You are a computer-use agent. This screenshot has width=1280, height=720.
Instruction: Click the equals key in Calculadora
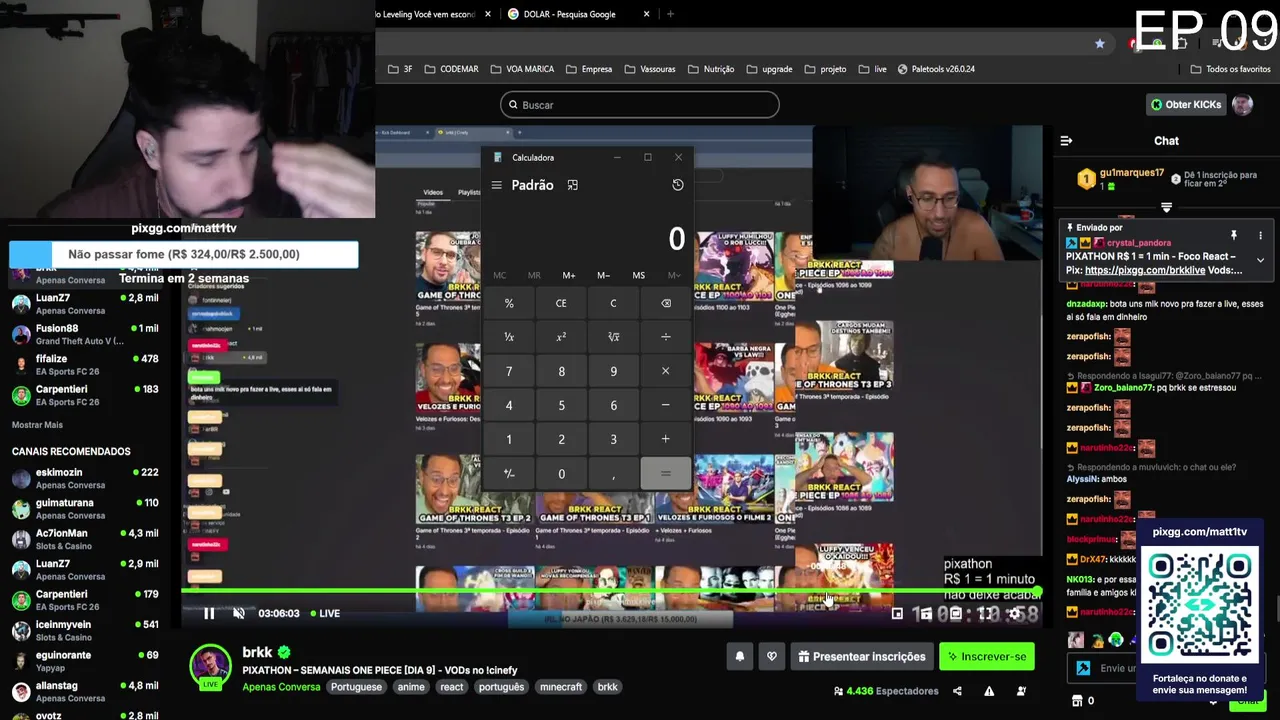(x=666, y=473)
